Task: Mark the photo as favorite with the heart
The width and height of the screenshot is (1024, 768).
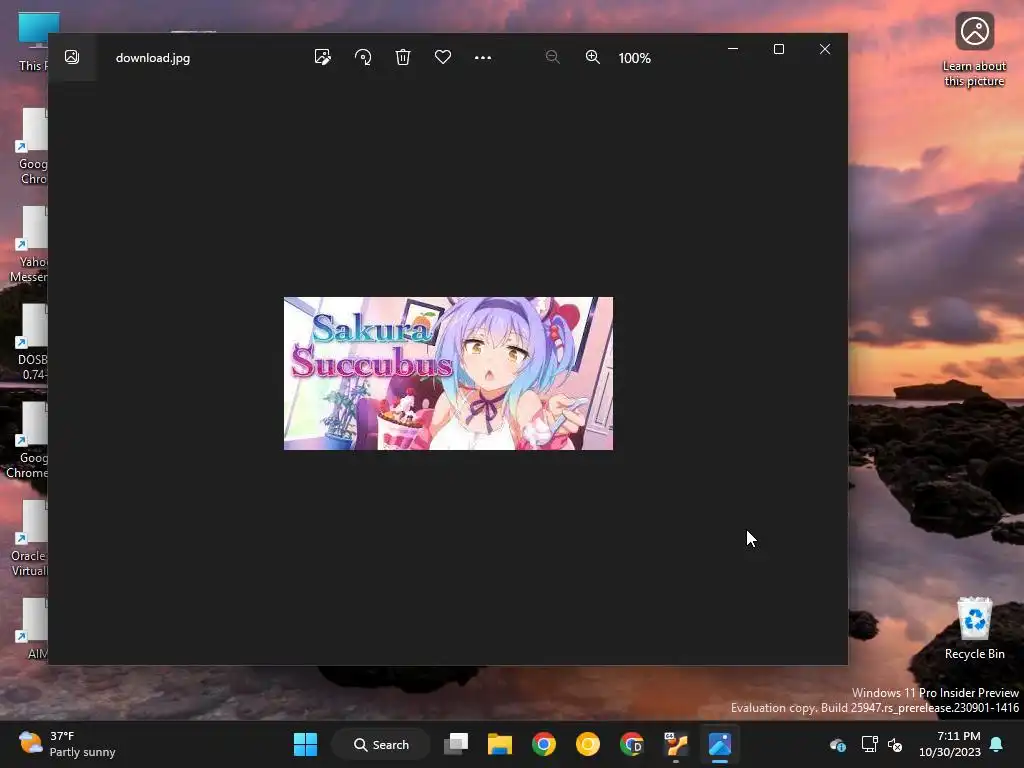Action: [x=443, y=57]
